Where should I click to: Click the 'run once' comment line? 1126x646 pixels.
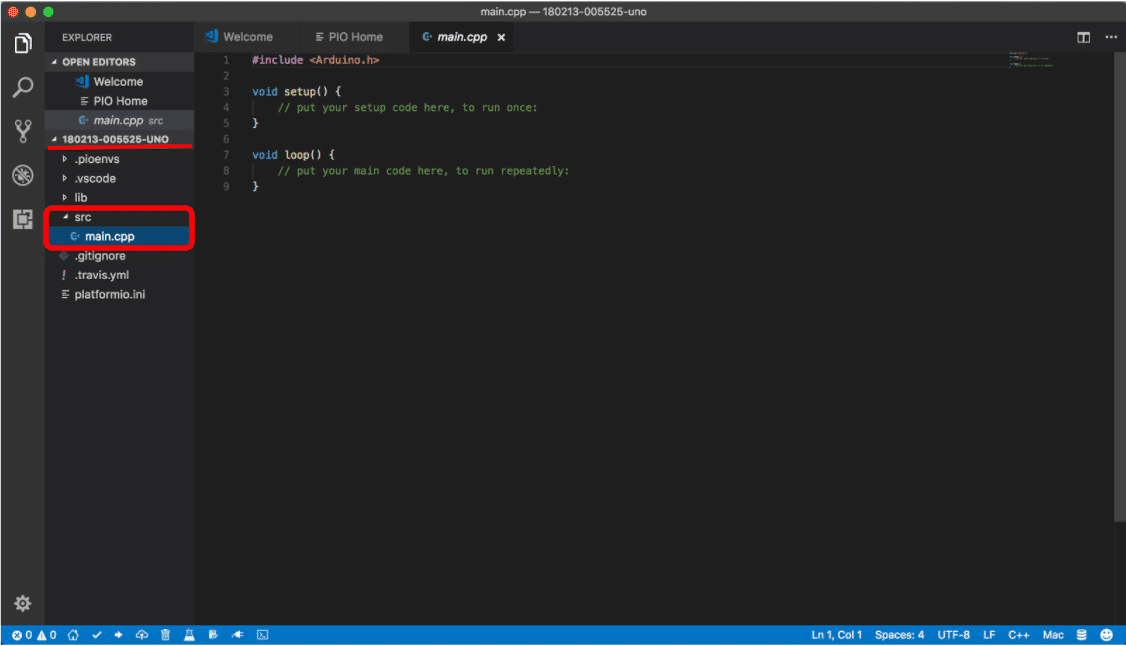coord(407,108)
